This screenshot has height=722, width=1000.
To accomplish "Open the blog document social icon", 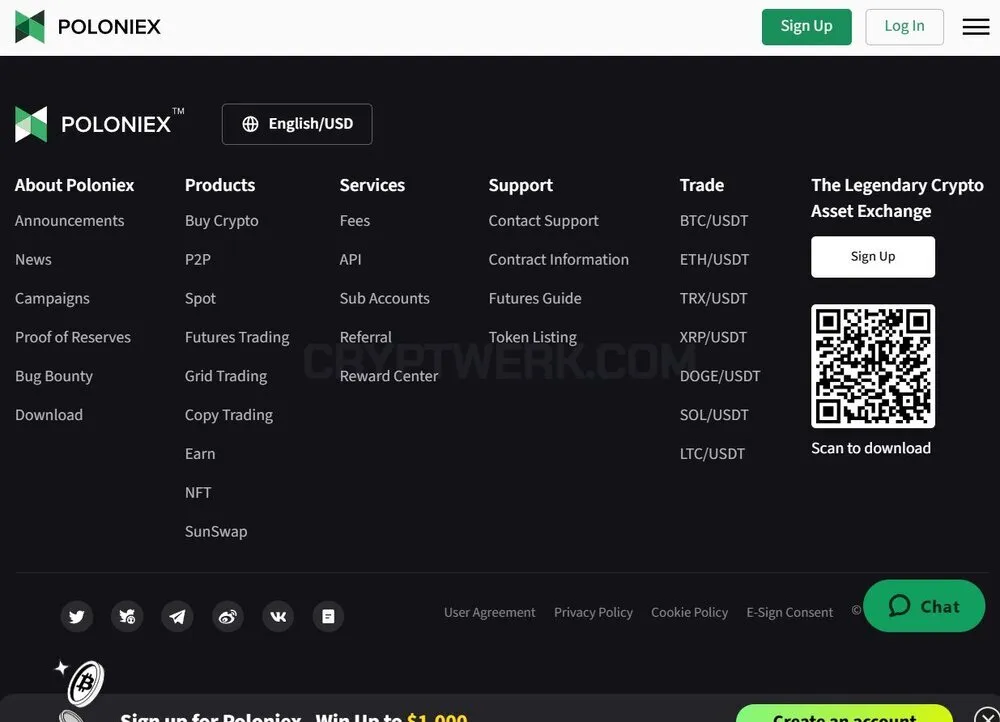I will coord(328,616).
